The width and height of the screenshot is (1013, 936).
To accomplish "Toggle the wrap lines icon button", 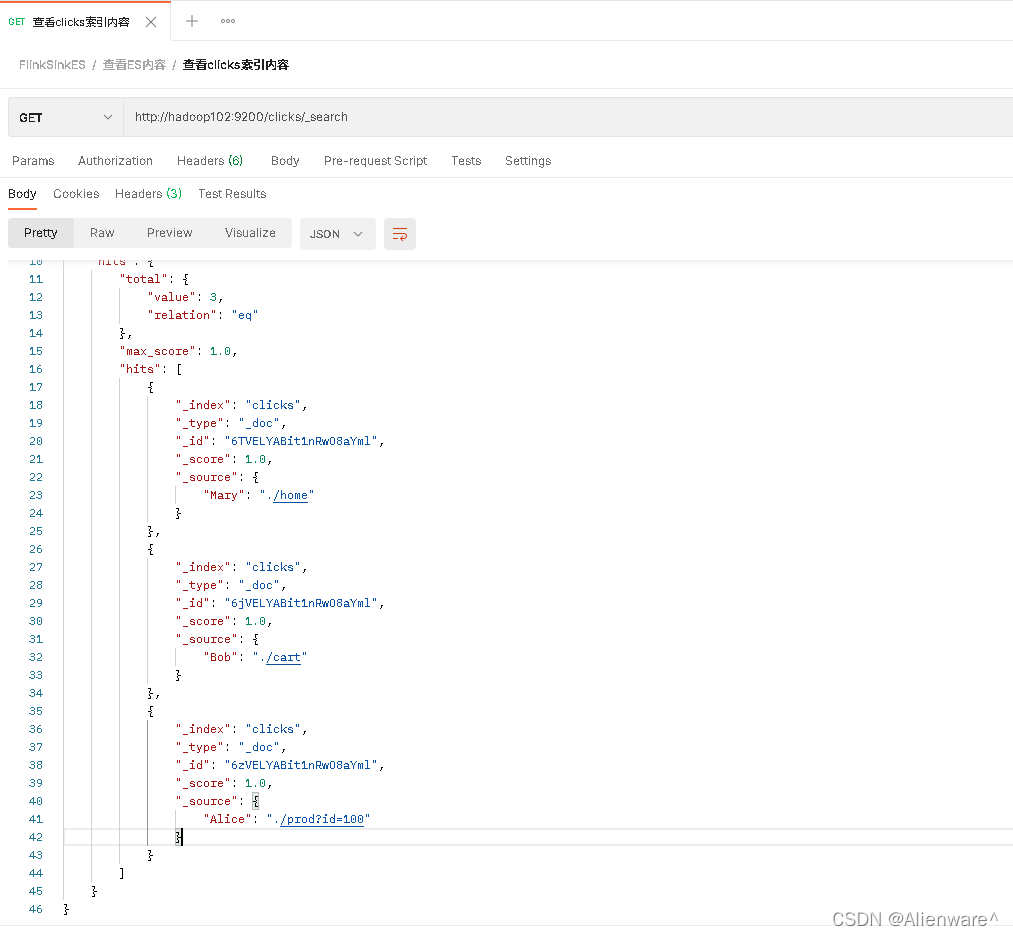I will pyautogui.click(x=400, y=234).
